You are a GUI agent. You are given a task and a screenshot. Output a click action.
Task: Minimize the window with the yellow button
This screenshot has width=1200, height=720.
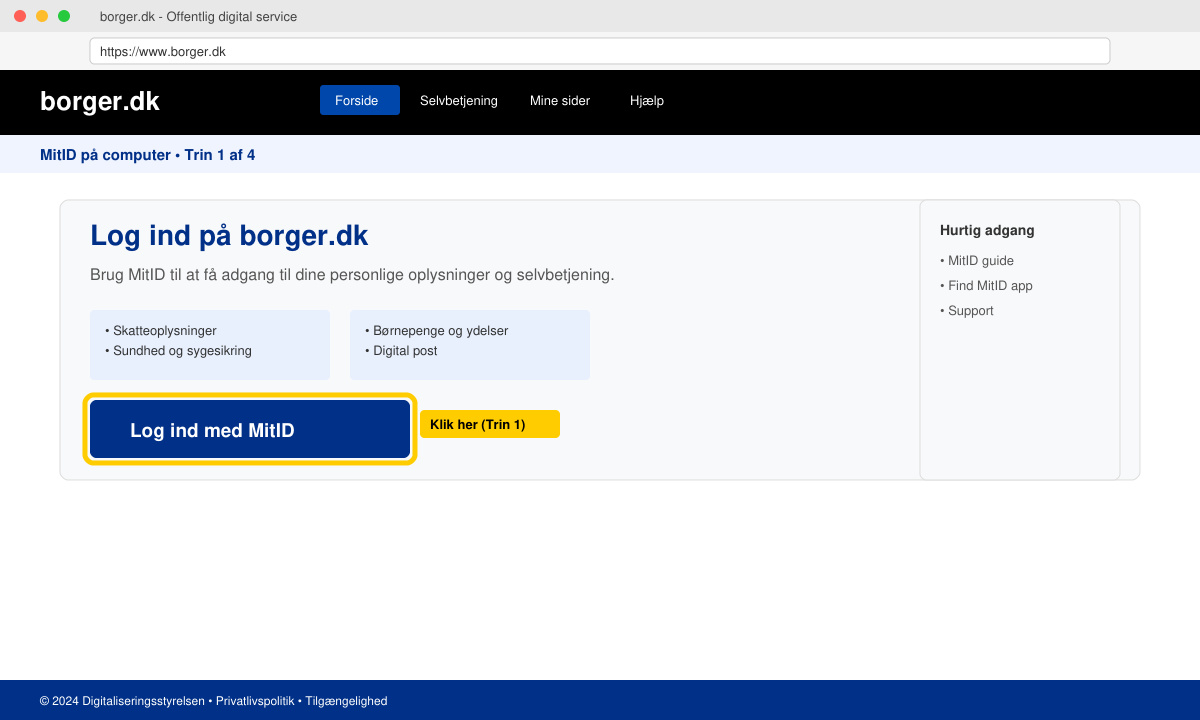(x=42, y=16)
